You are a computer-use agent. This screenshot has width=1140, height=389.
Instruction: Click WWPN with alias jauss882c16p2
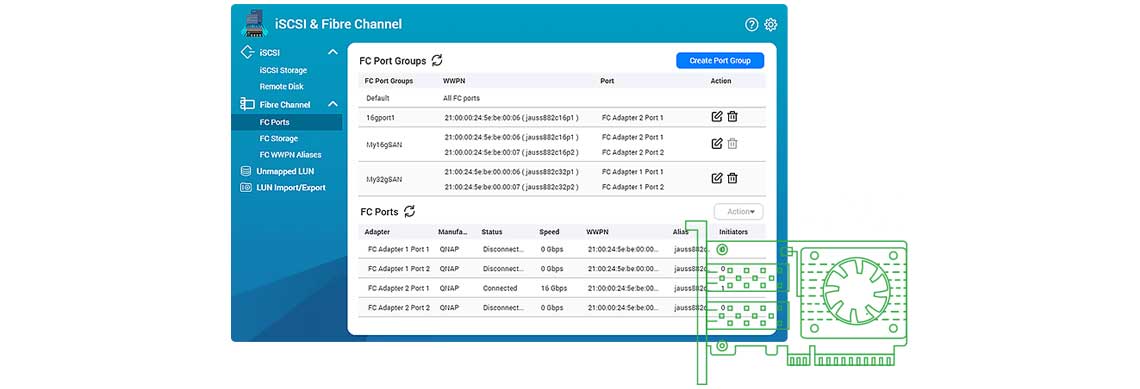(x=512, y=153)
